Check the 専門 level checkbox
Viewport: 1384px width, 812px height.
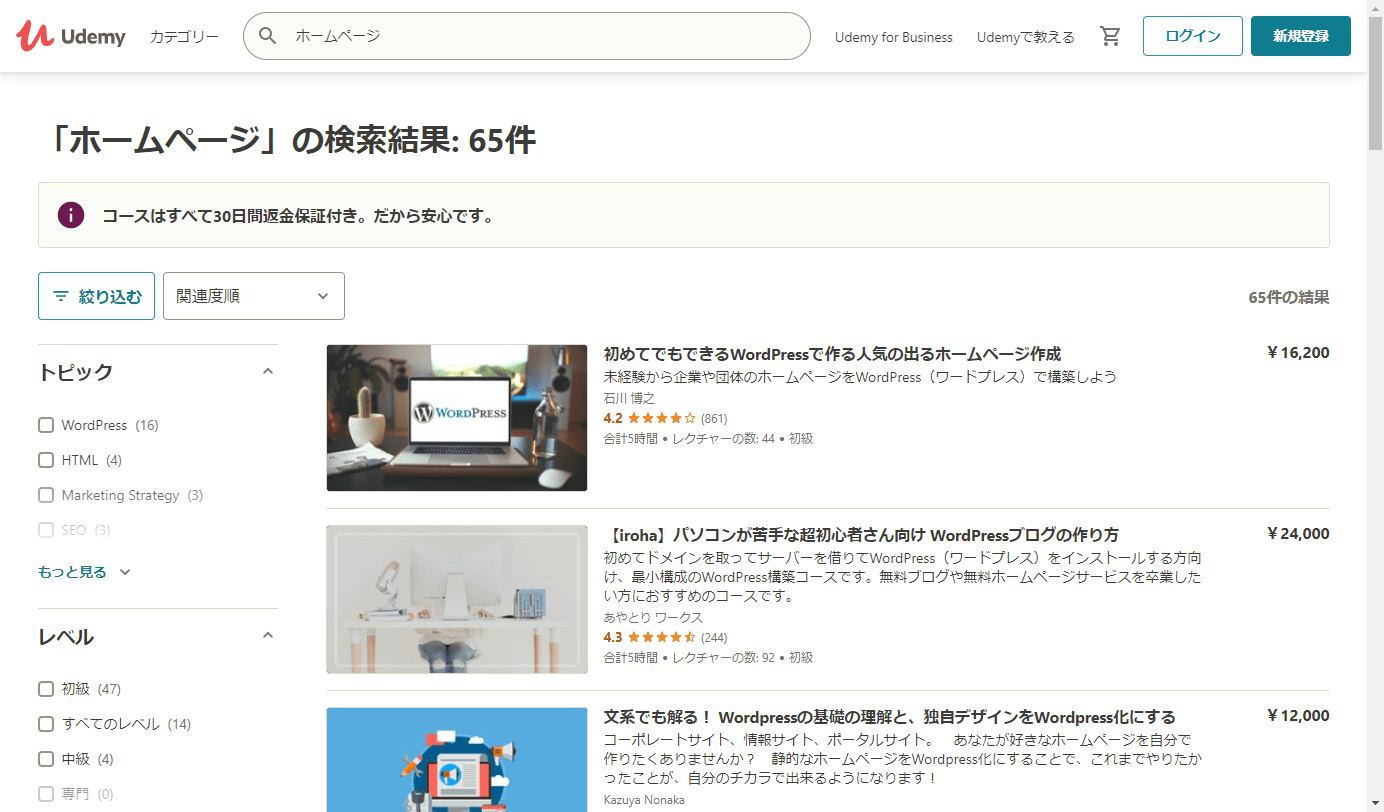coord(46,794)
